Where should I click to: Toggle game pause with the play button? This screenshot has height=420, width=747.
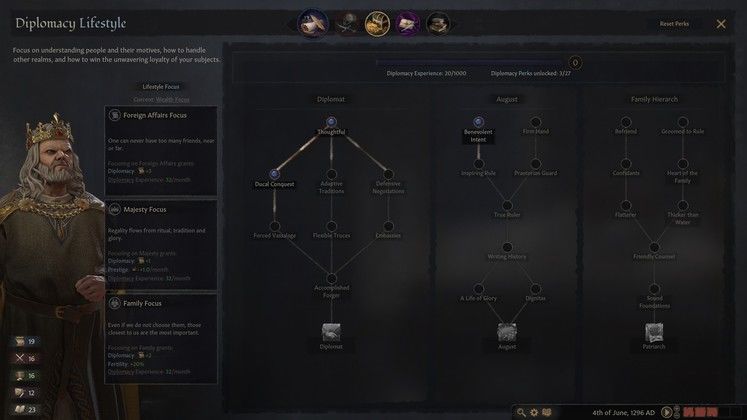(x=666, y=412)
